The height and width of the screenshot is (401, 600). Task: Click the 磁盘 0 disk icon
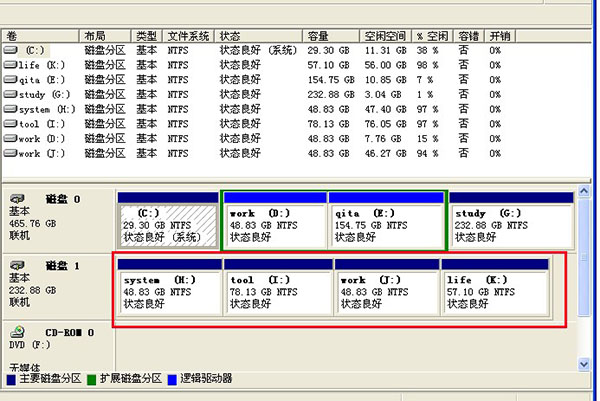[x=18, y=199]
